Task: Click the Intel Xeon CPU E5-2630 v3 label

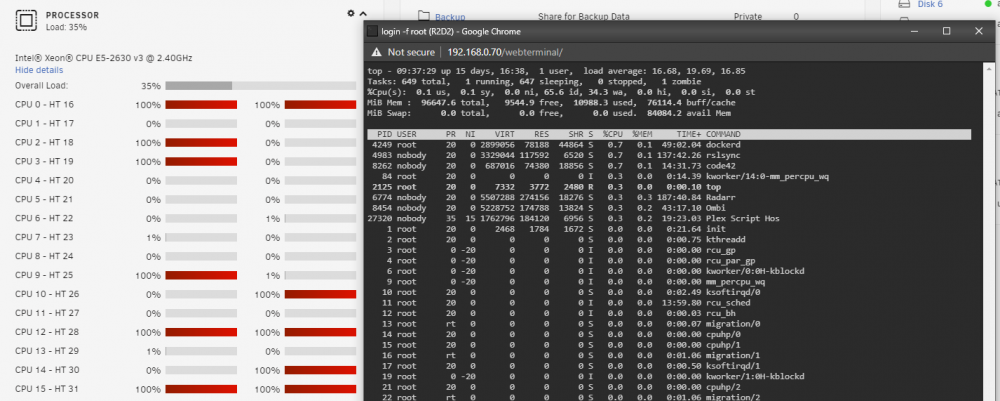Action: tap(104, 58)
